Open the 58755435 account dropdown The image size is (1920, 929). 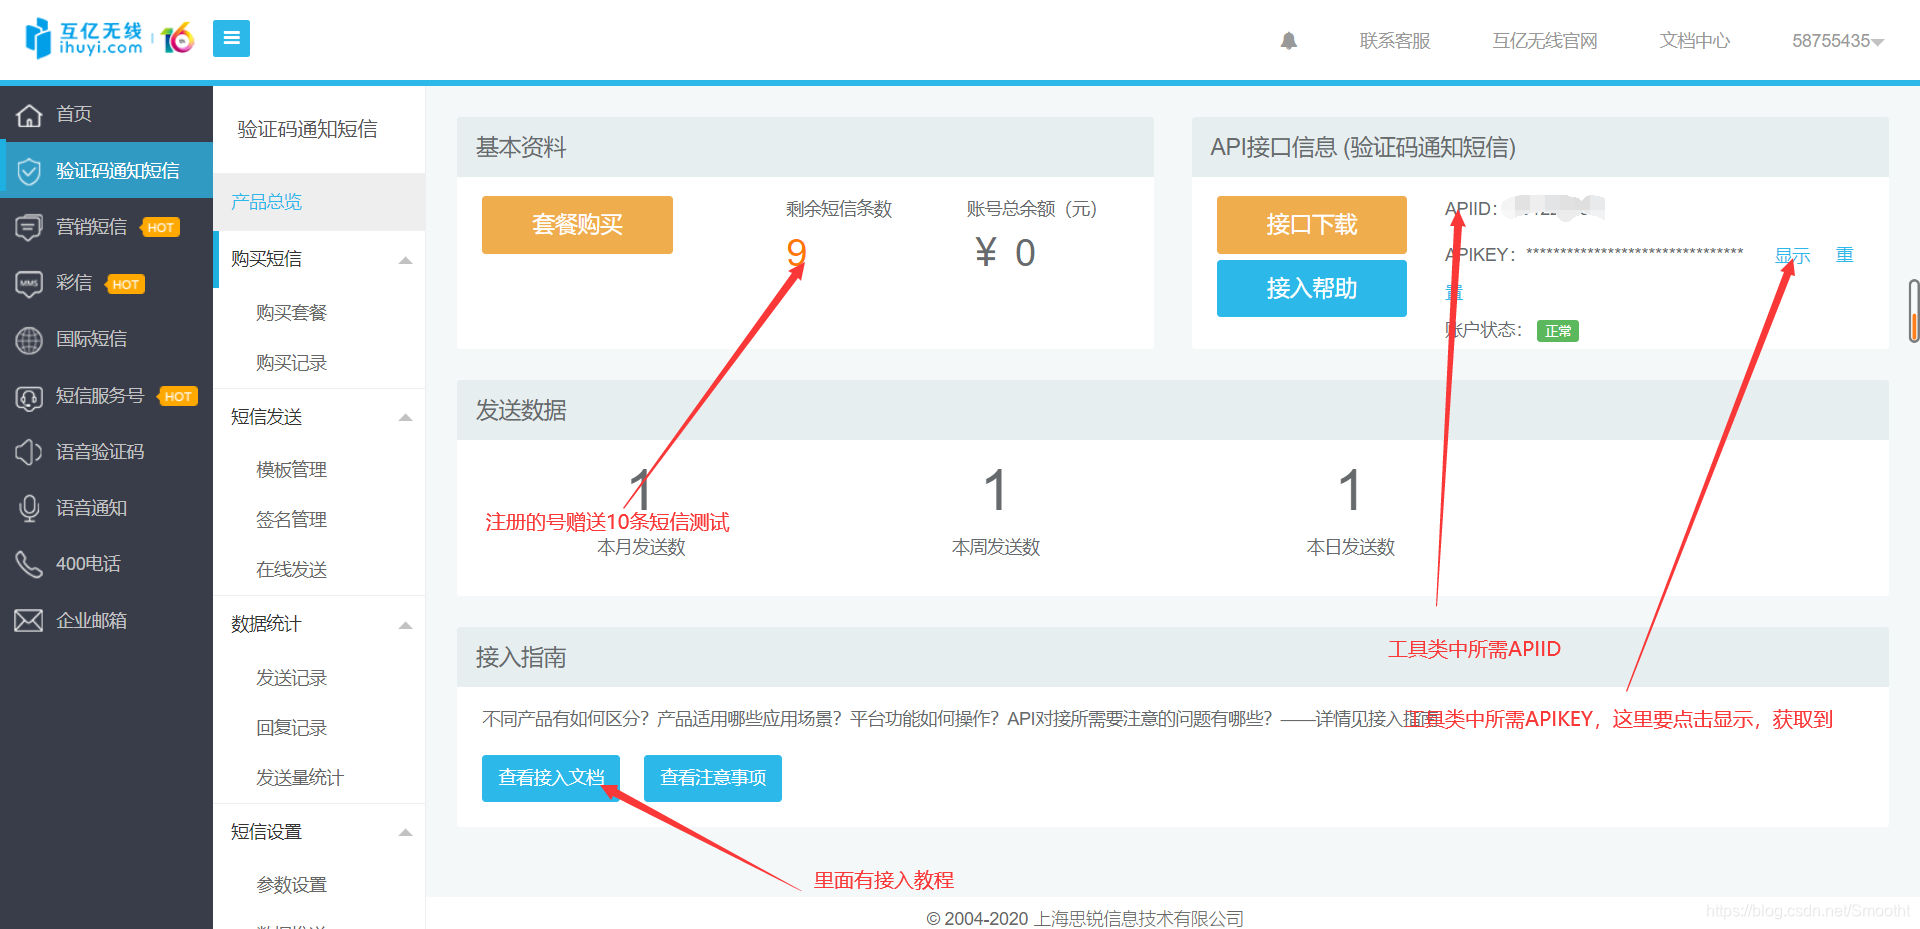tap(1837, 41)
